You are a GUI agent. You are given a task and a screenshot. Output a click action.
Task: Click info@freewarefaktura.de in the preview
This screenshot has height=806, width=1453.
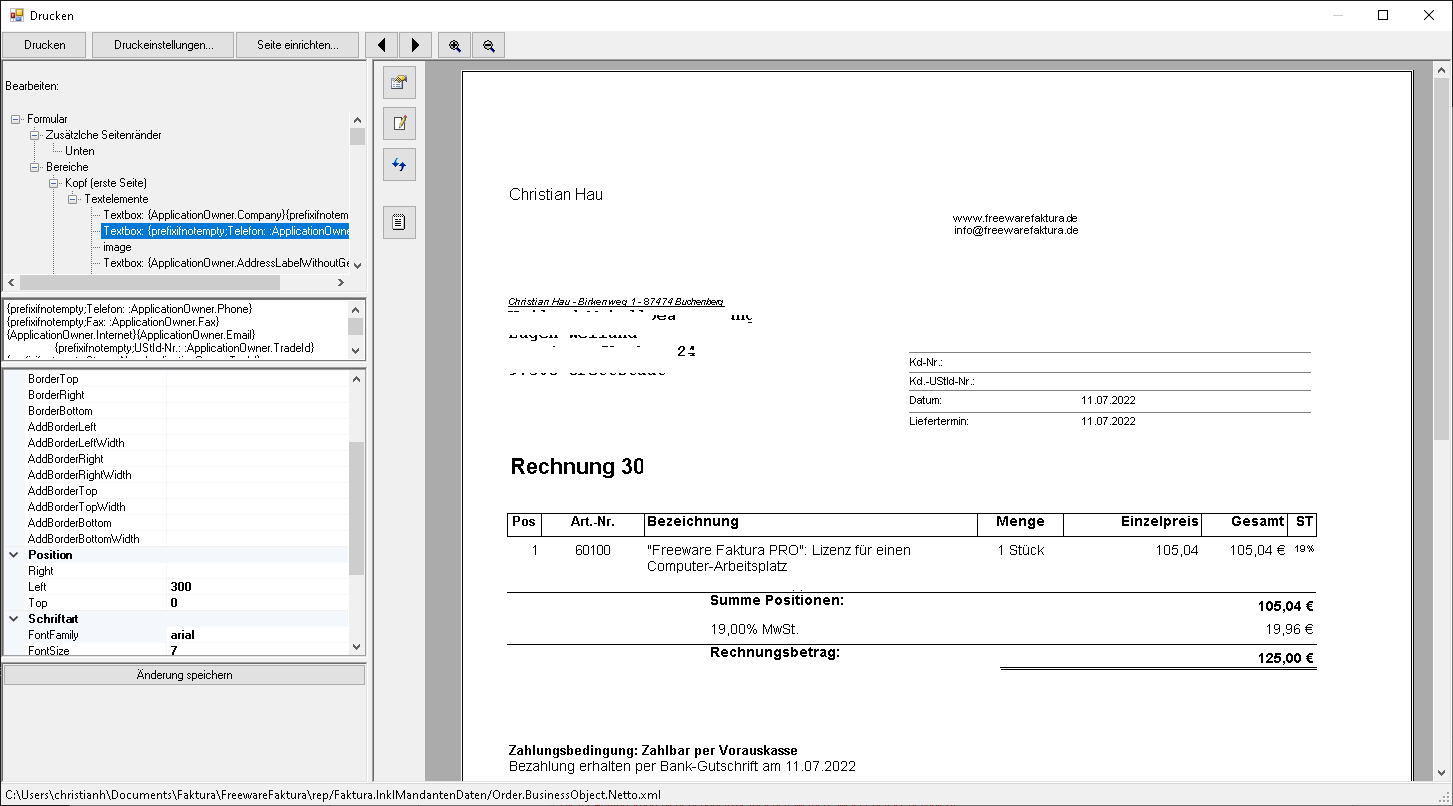tap(1016, 230)
